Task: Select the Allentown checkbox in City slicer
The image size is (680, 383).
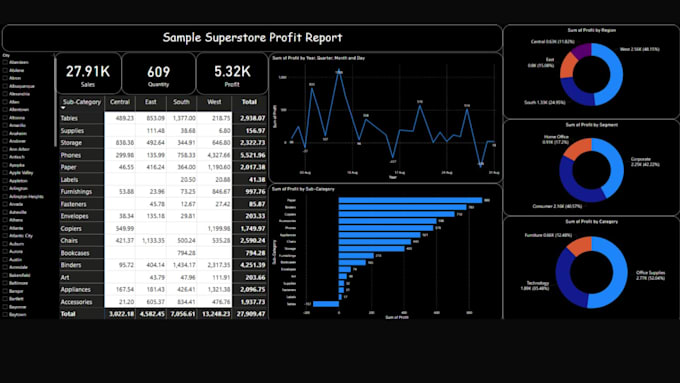Action: point(5,110)
